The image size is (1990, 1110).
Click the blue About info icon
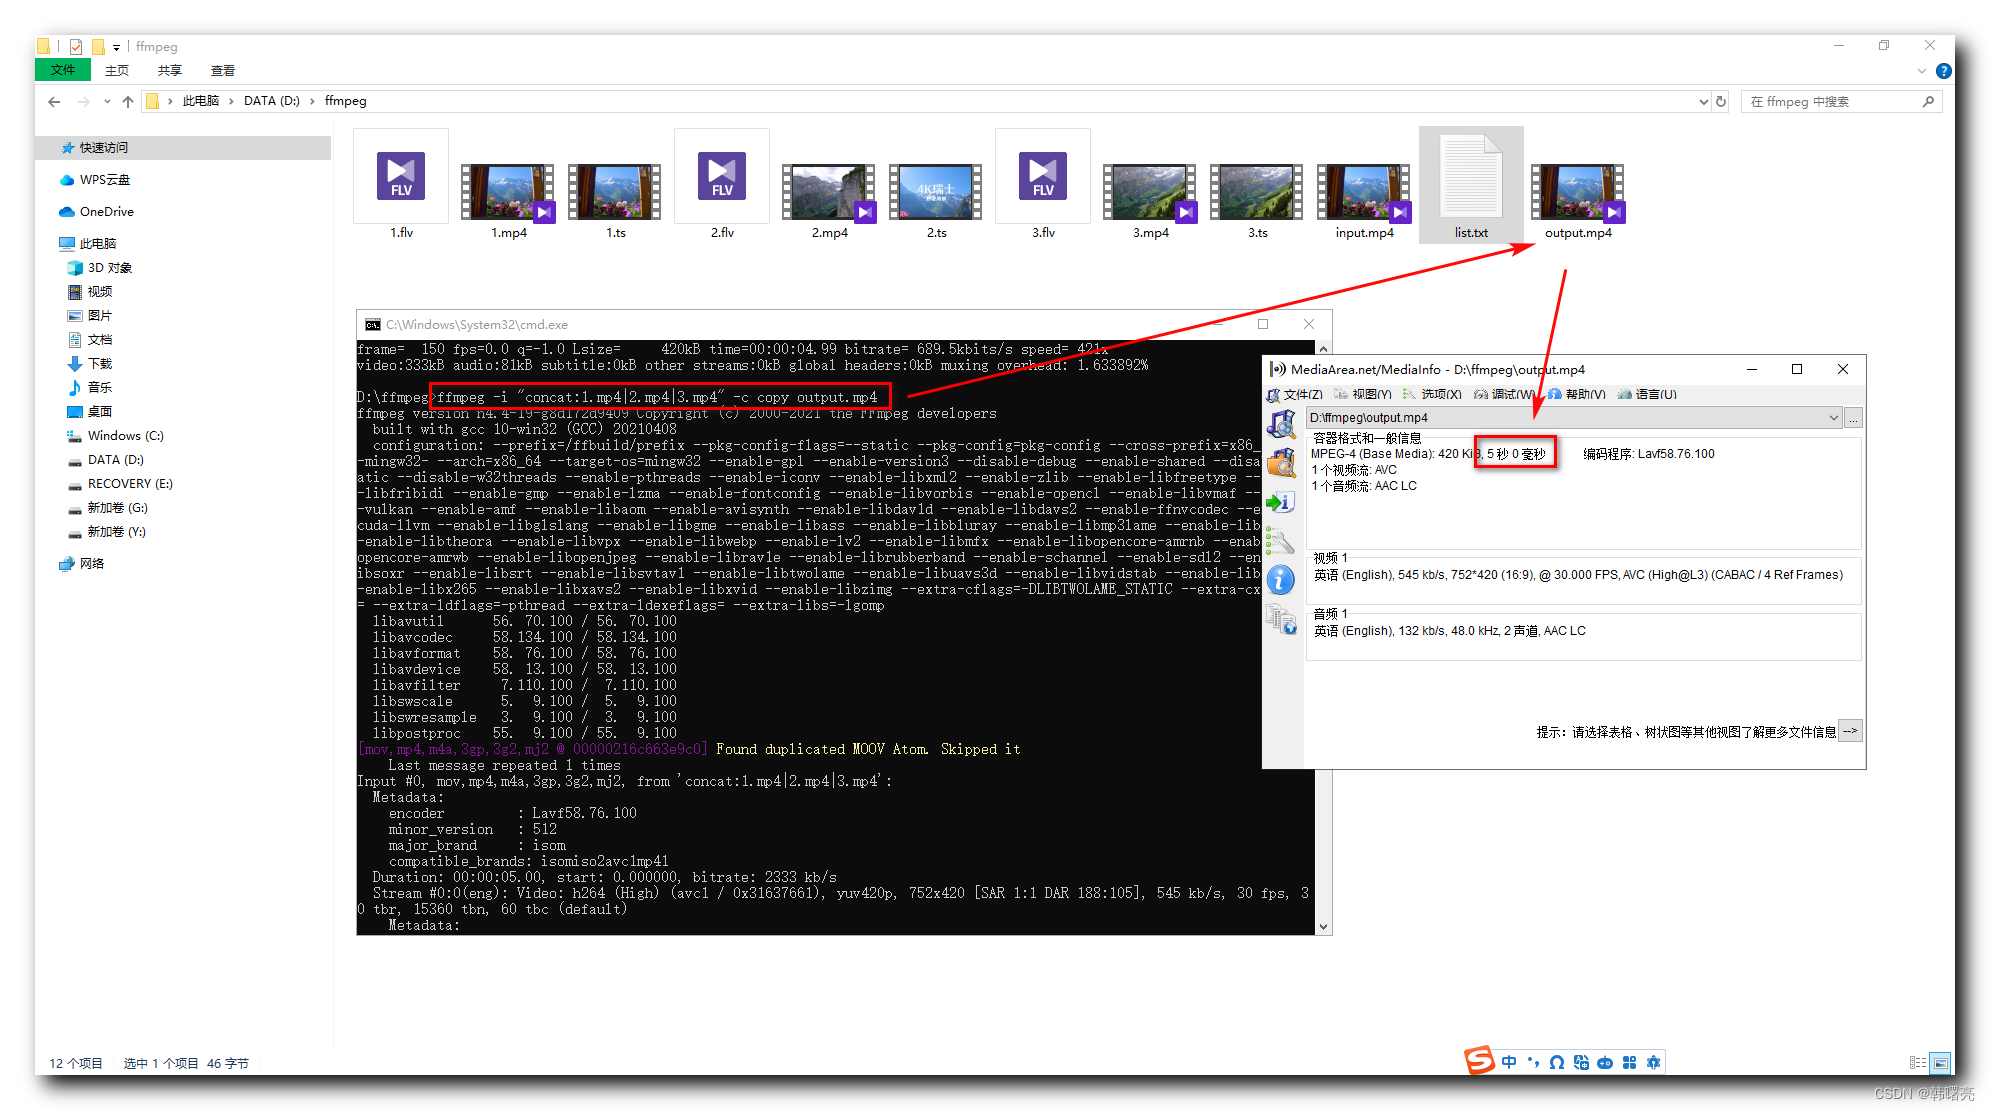tap(1281, 580)
